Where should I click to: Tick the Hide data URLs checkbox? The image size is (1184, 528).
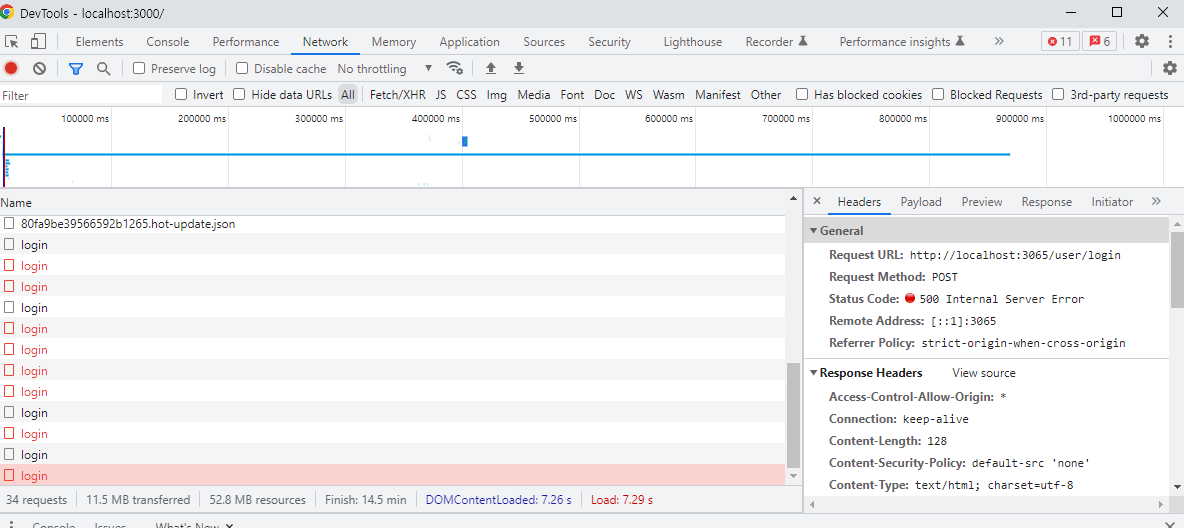pos(239,94)
